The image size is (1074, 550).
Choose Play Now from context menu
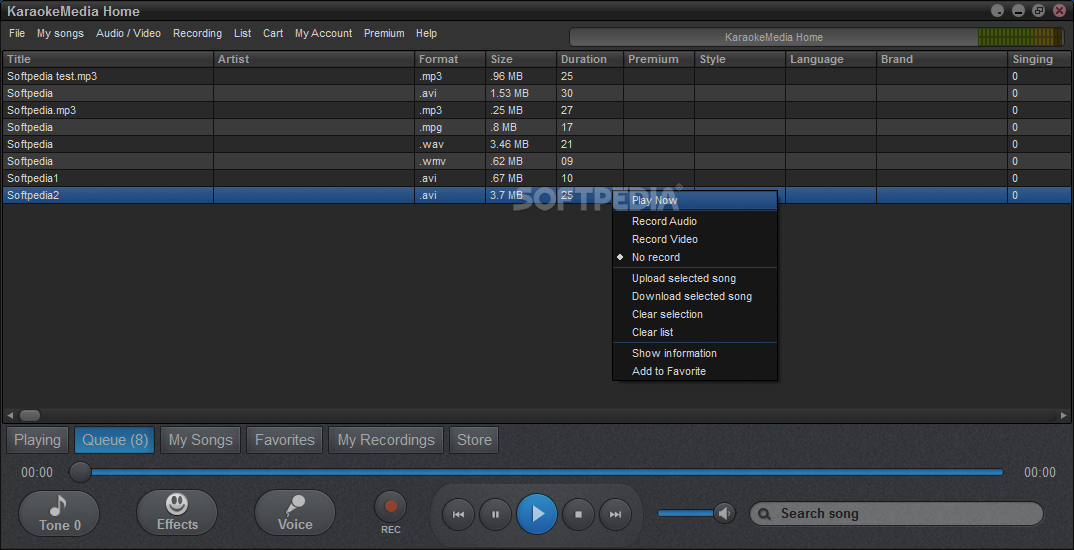pos(695,201)
